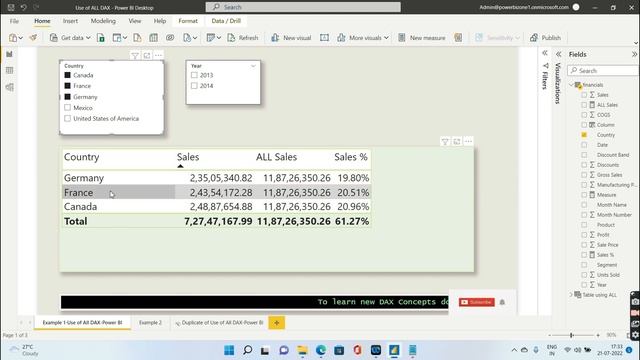
Task: Open the Data view in left sidebar
Action: click(9, 71)
